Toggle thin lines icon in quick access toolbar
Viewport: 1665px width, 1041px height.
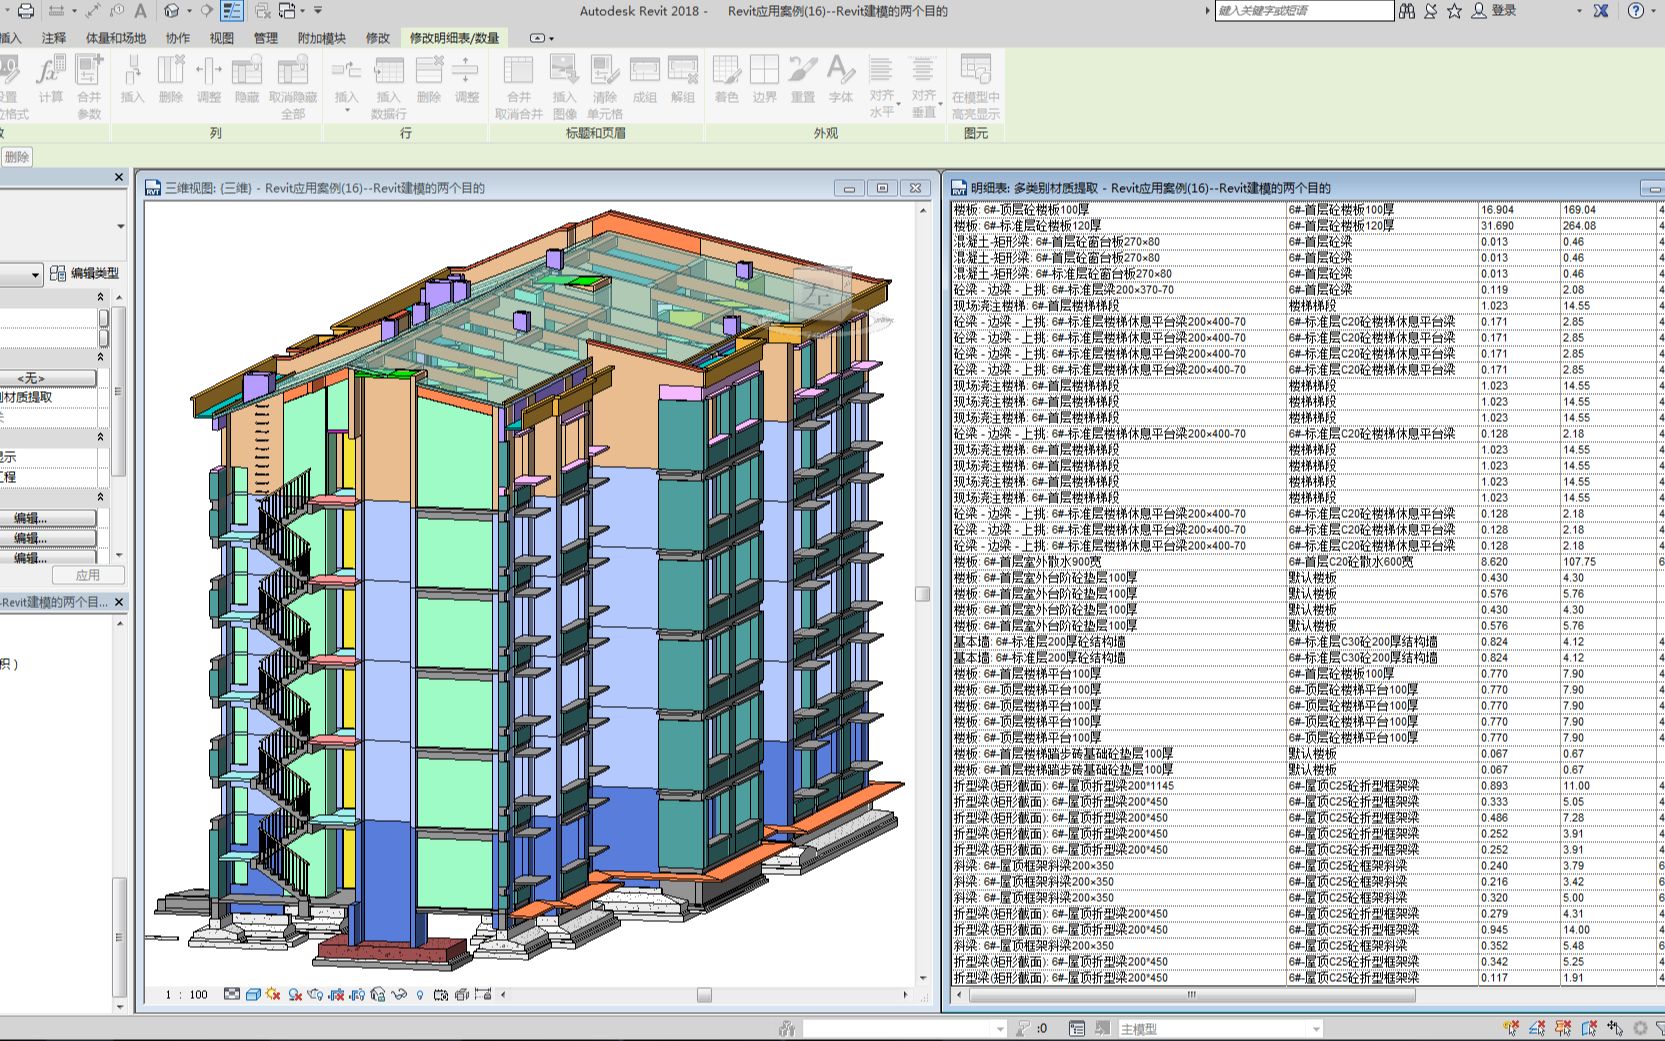pyautogui.click(x=232, y=11)
